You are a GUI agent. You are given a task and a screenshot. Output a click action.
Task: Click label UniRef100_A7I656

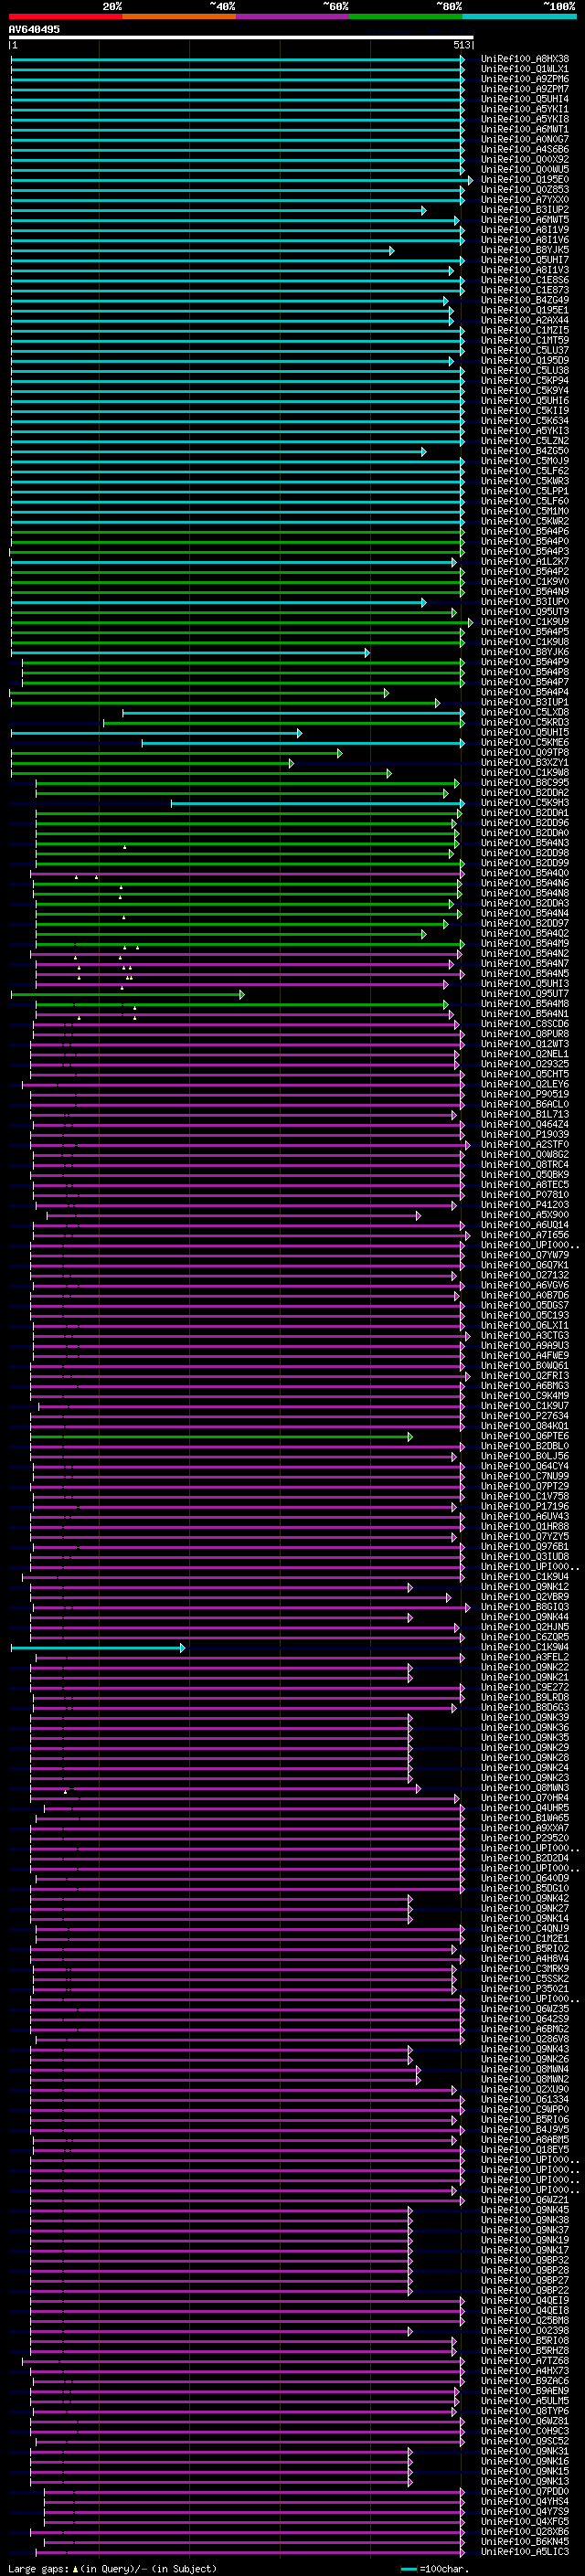tap(525, 1235)
